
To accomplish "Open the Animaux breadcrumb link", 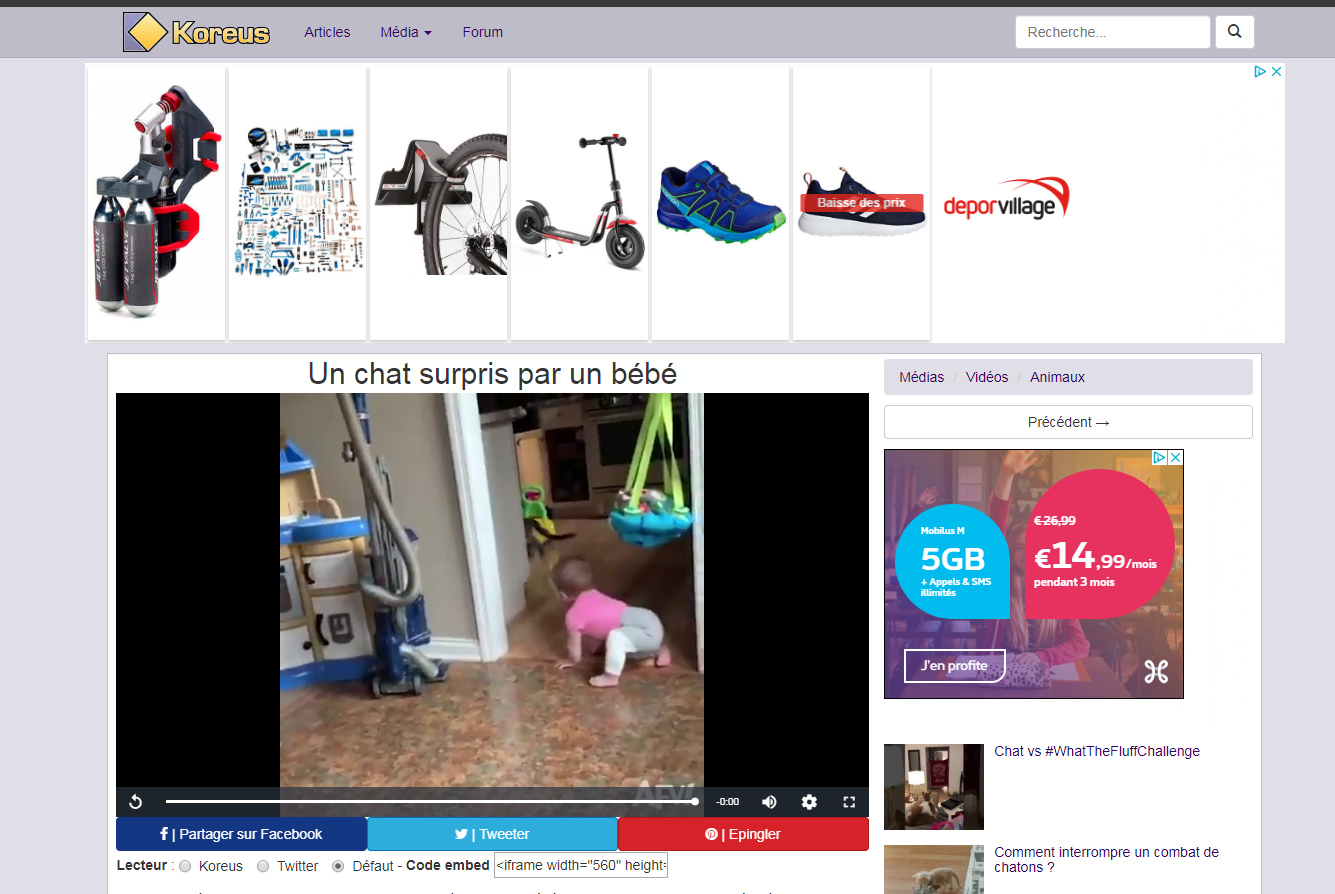I will pyautogui.click(x=1057, y=377).
